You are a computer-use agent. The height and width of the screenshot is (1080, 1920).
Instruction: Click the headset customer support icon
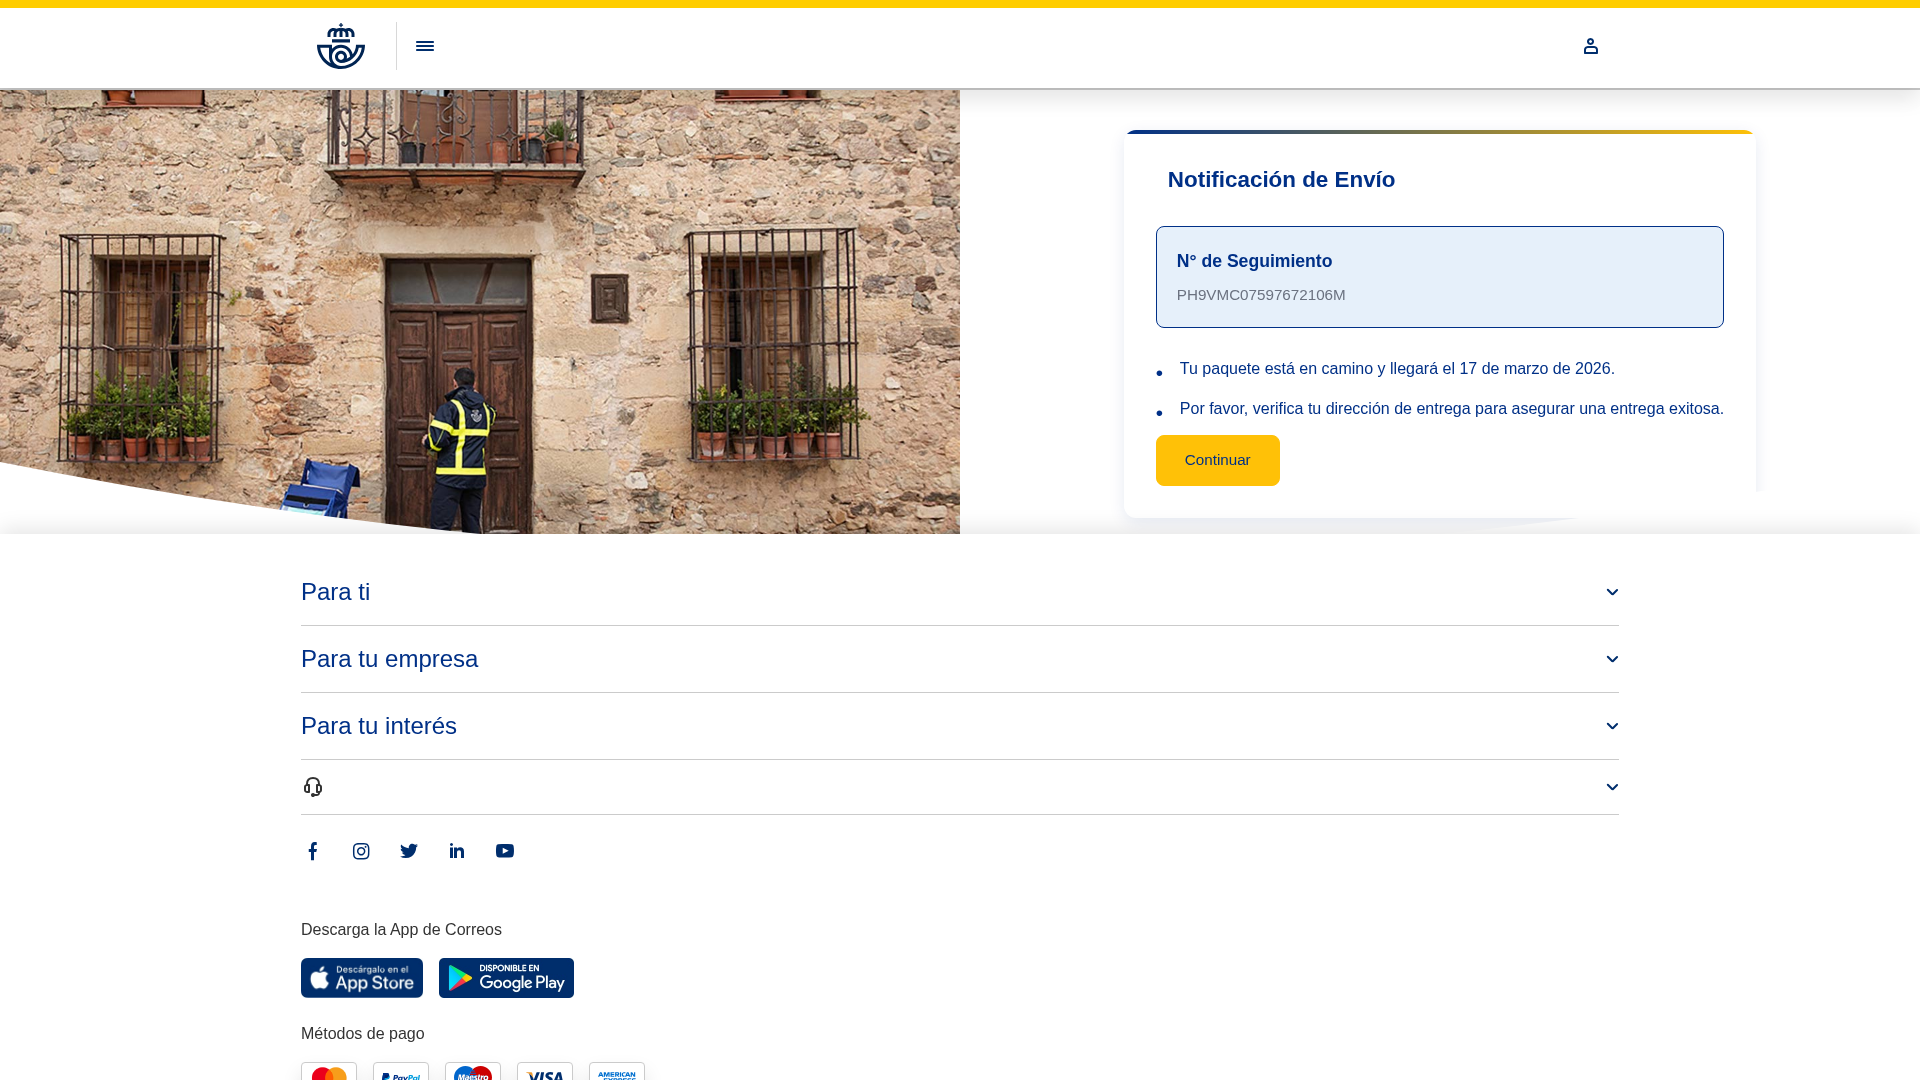click(313, 787)
